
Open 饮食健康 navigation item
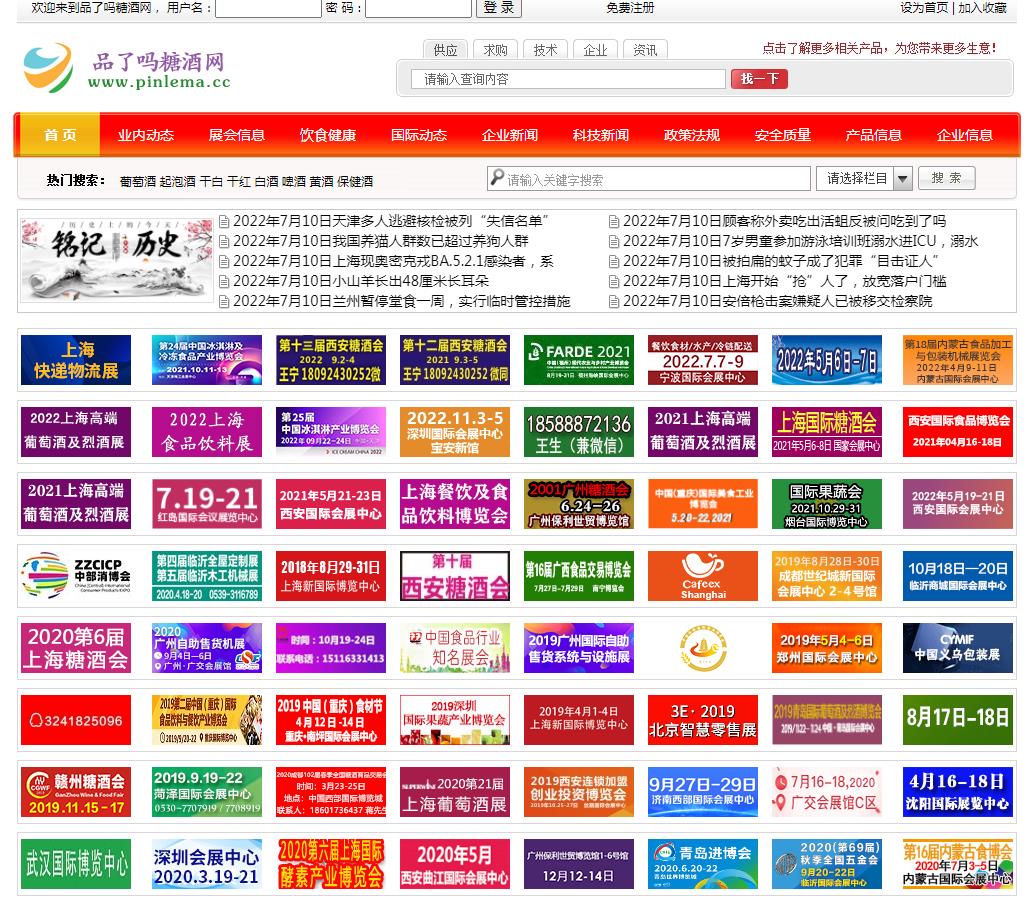[x=328, y=135]
